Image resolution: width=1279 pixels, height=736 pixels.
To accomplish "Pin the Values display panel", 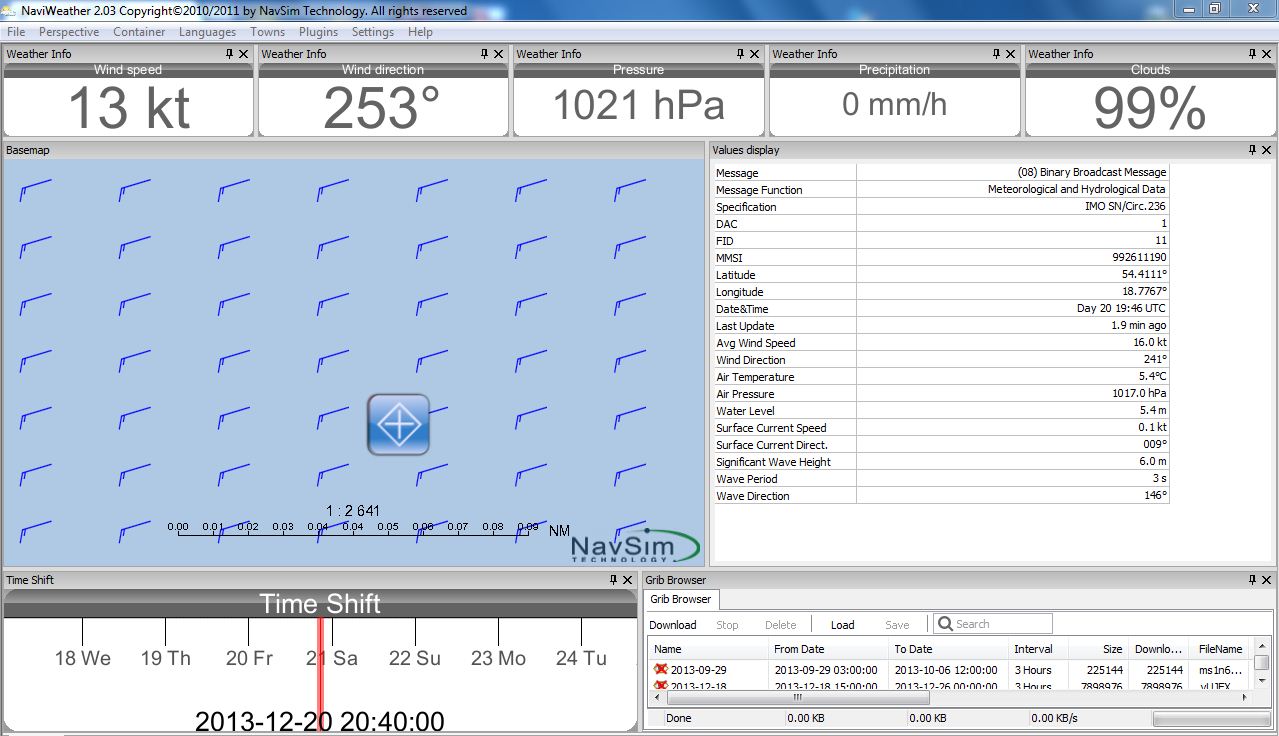I will 1252,150.
